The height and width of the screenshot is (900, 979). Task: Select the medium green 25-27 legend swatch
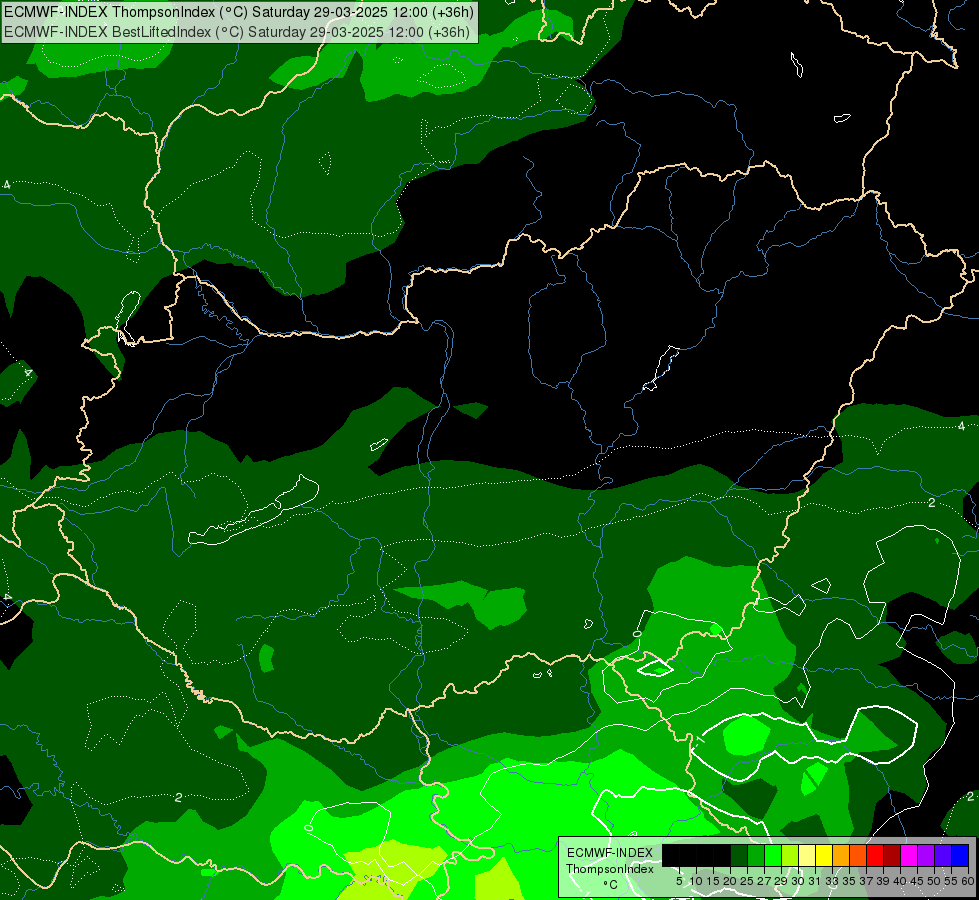coord(755,855)
